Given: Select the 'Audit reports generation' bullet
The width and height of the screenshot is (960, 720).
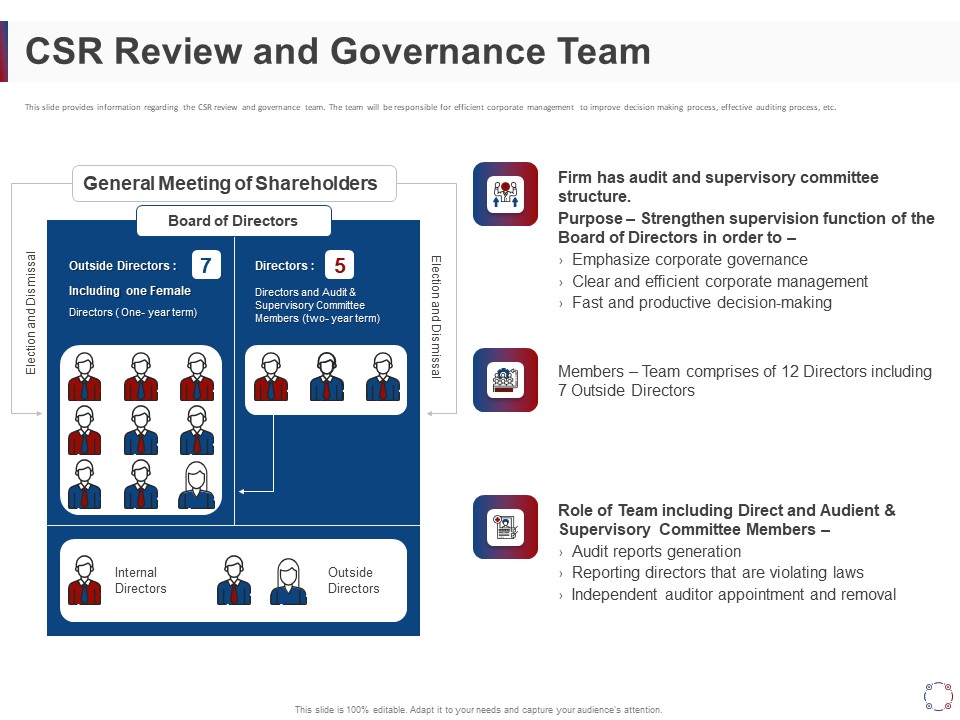Looking at the screenshot, I should coord(656,552).
